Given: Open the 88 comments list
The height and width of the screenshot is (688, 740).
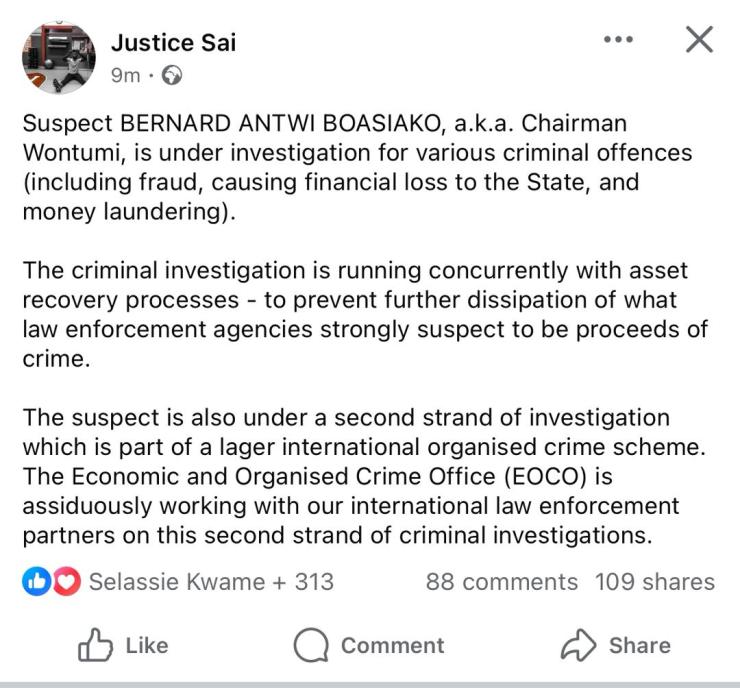Looking at the screenshot, I should pos(502,581).
